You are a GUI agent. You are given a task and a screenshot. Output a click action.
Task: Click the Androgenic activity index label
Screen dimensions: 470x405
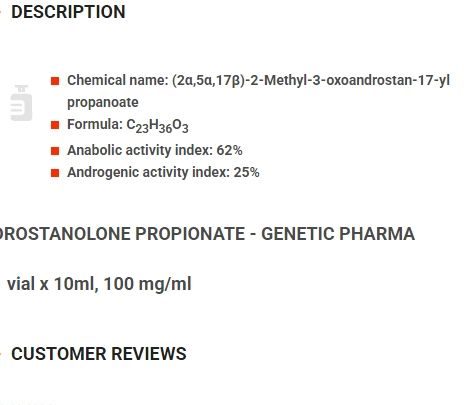point(148,173)
